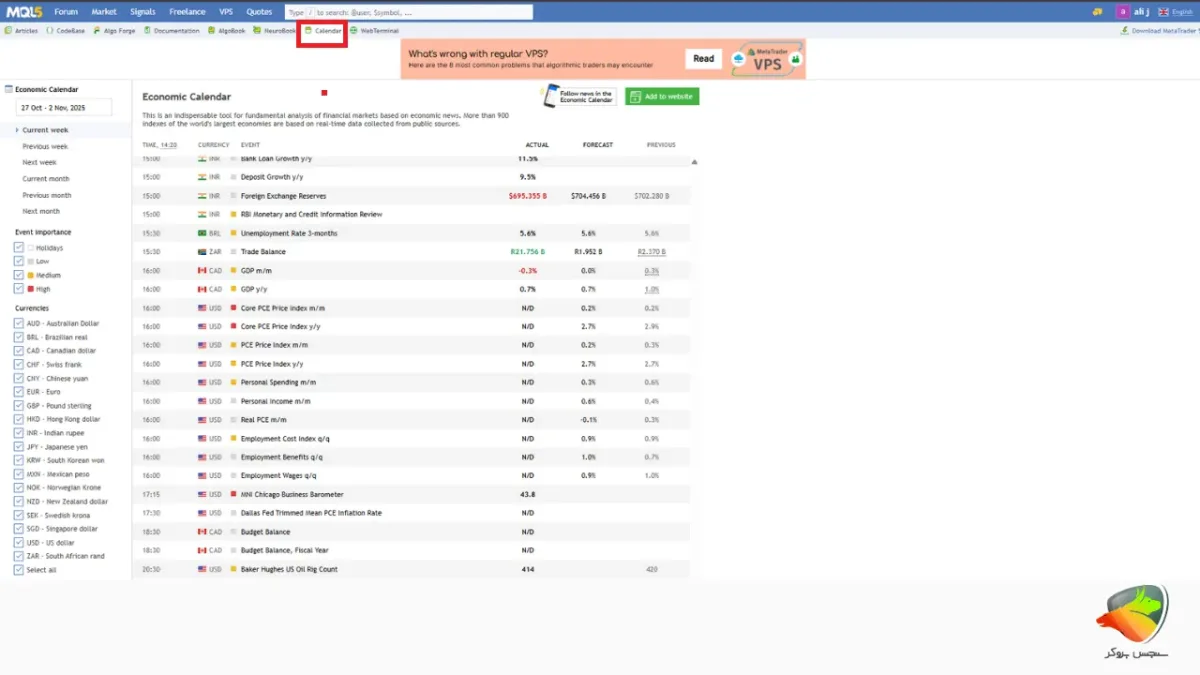The width and height of the screenshot is (1200, 675).
Task: Click red importance marker on MNI Chicago Business Barometer
Action: [x=234, y=494]
